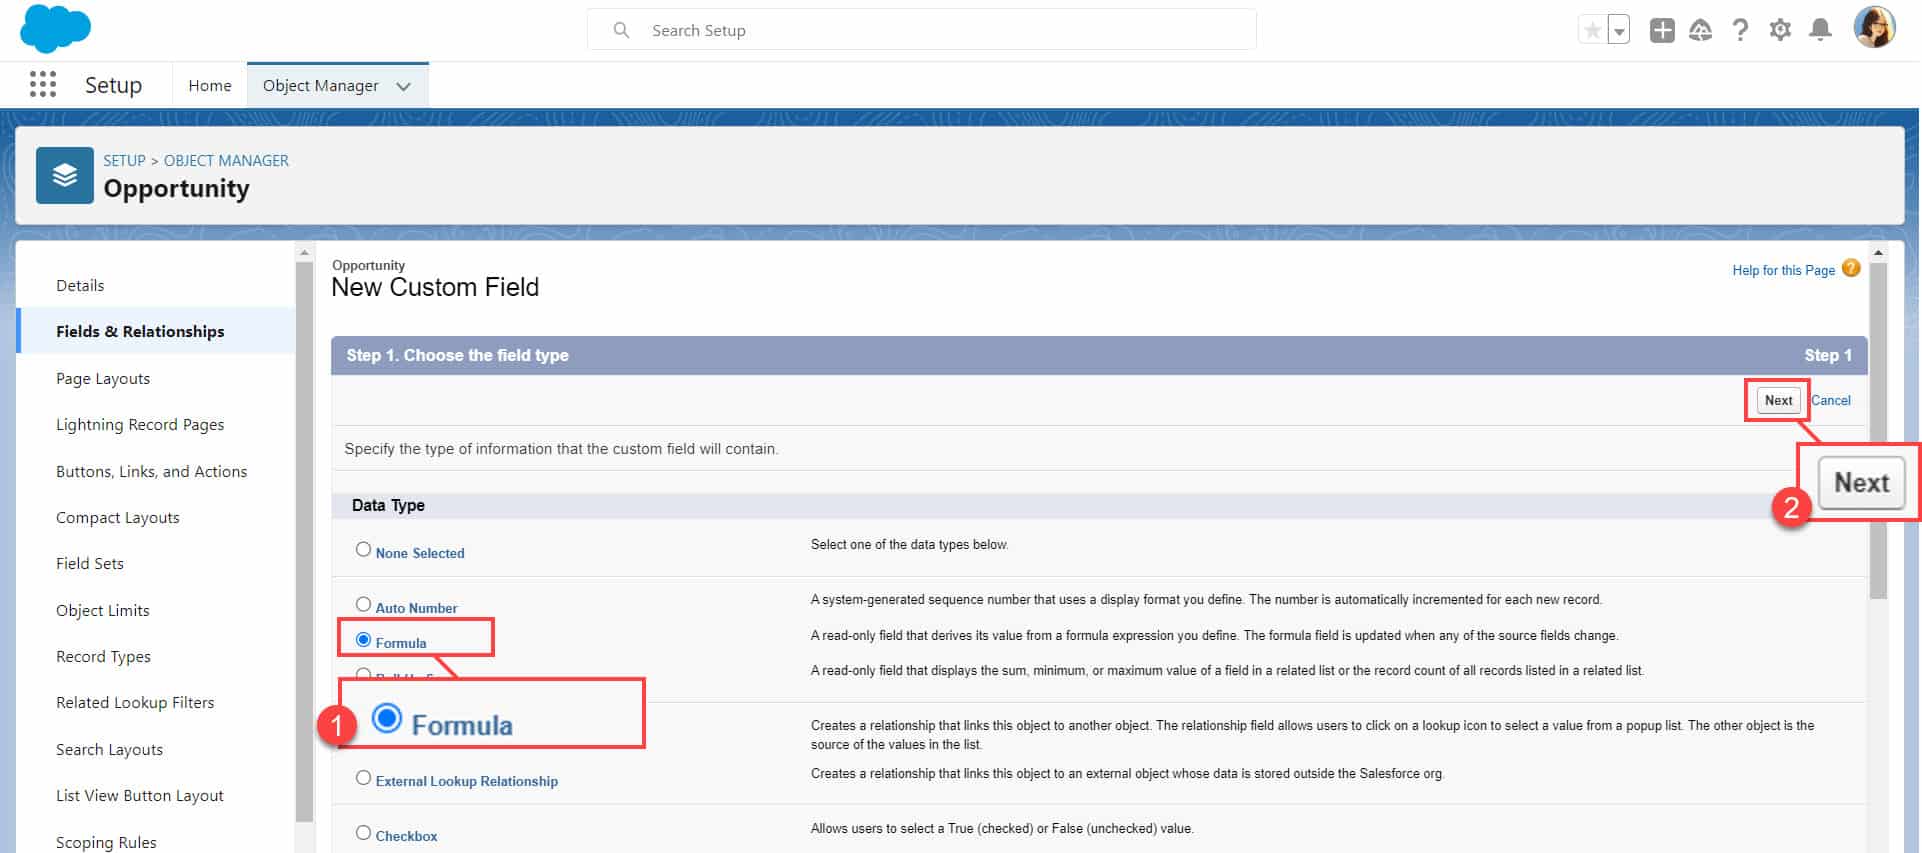Expand the Object Manager tab chevron
The width and height of the screenshot is (1922, 853).
(x=403, y=86)
